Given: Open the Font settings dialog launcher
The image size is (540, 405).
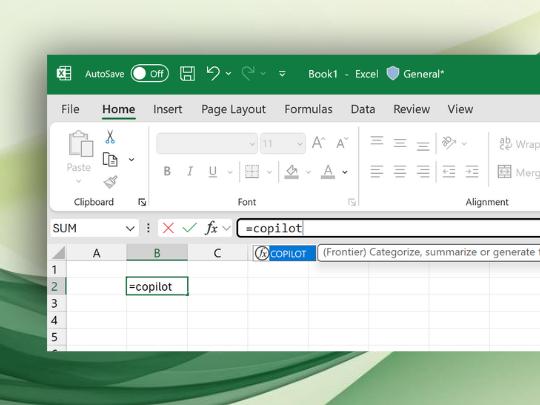Looking at the screenshot, I should coord(352,202).
